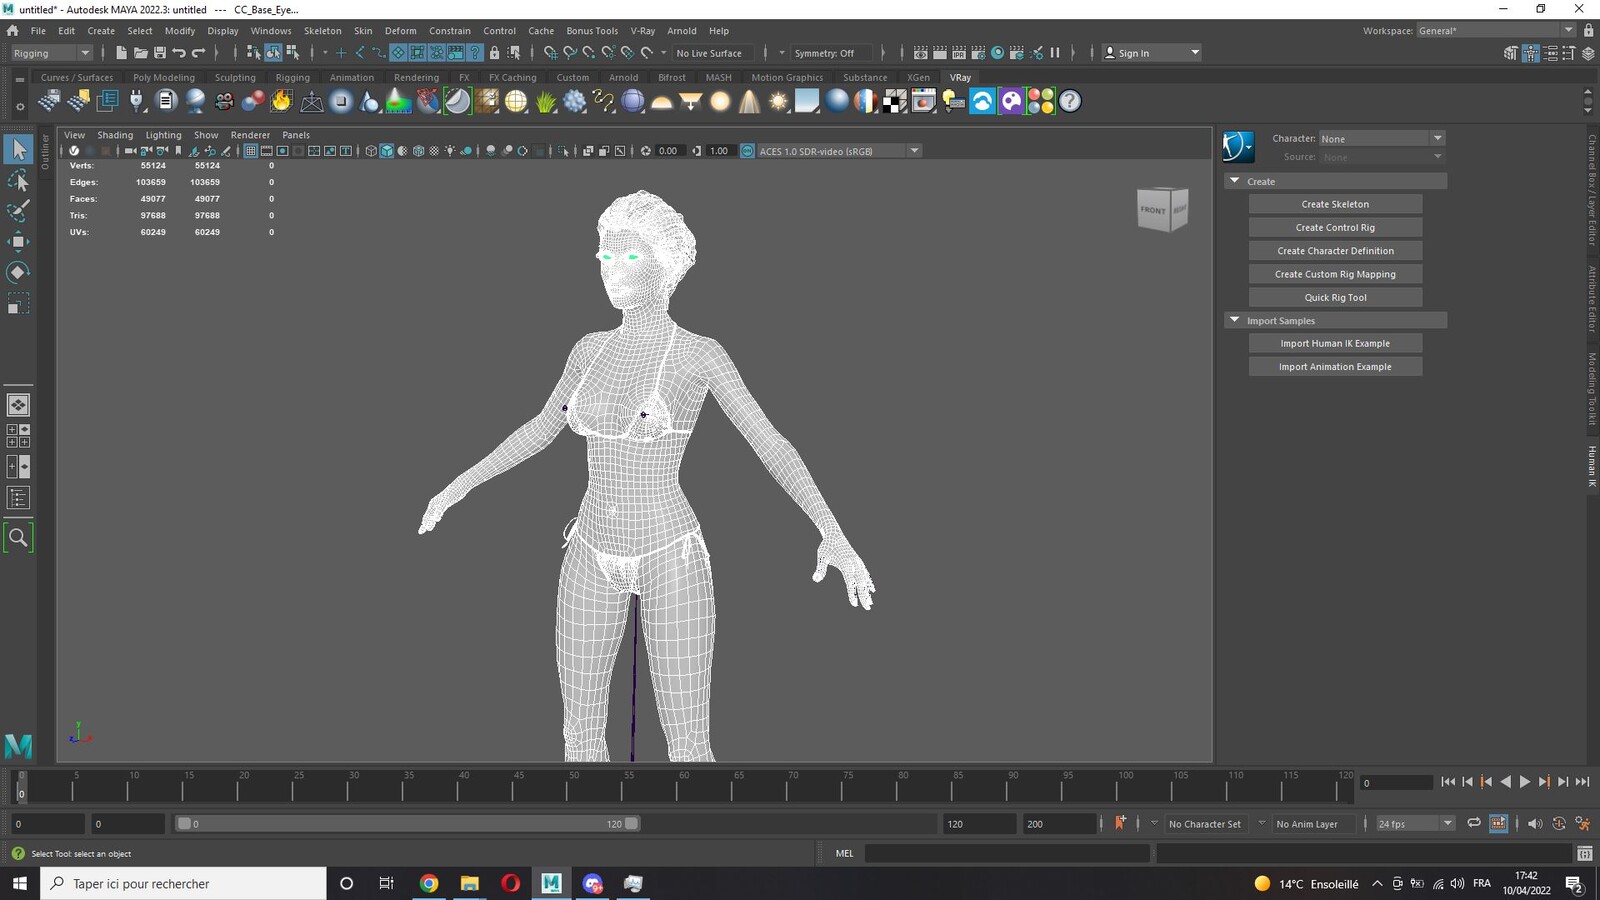Viewport: 1600px width, 900px height.
Task: Click the help question mark shelf icon
Action: [x=1070, y=101]
